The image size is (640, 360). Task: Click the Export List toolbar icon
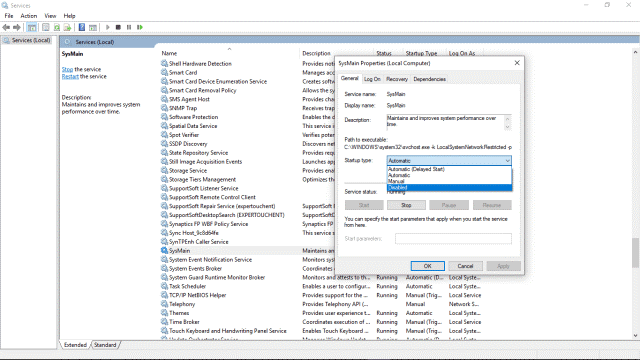tap(67, 27)
